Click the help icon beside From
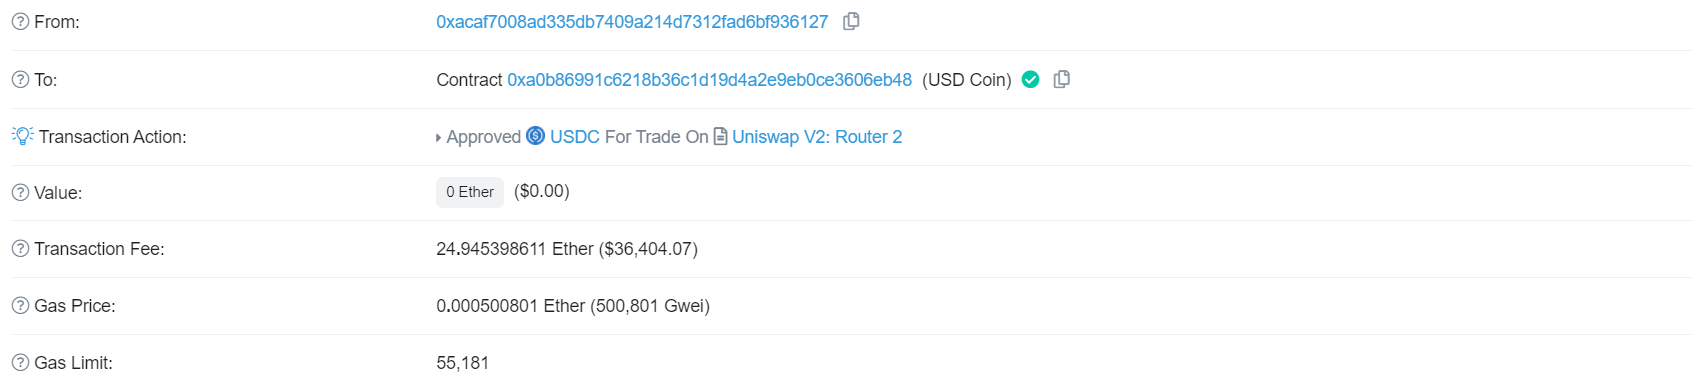Image resolution: width=1702 pixels, height=381 pixels. point(20,22)
